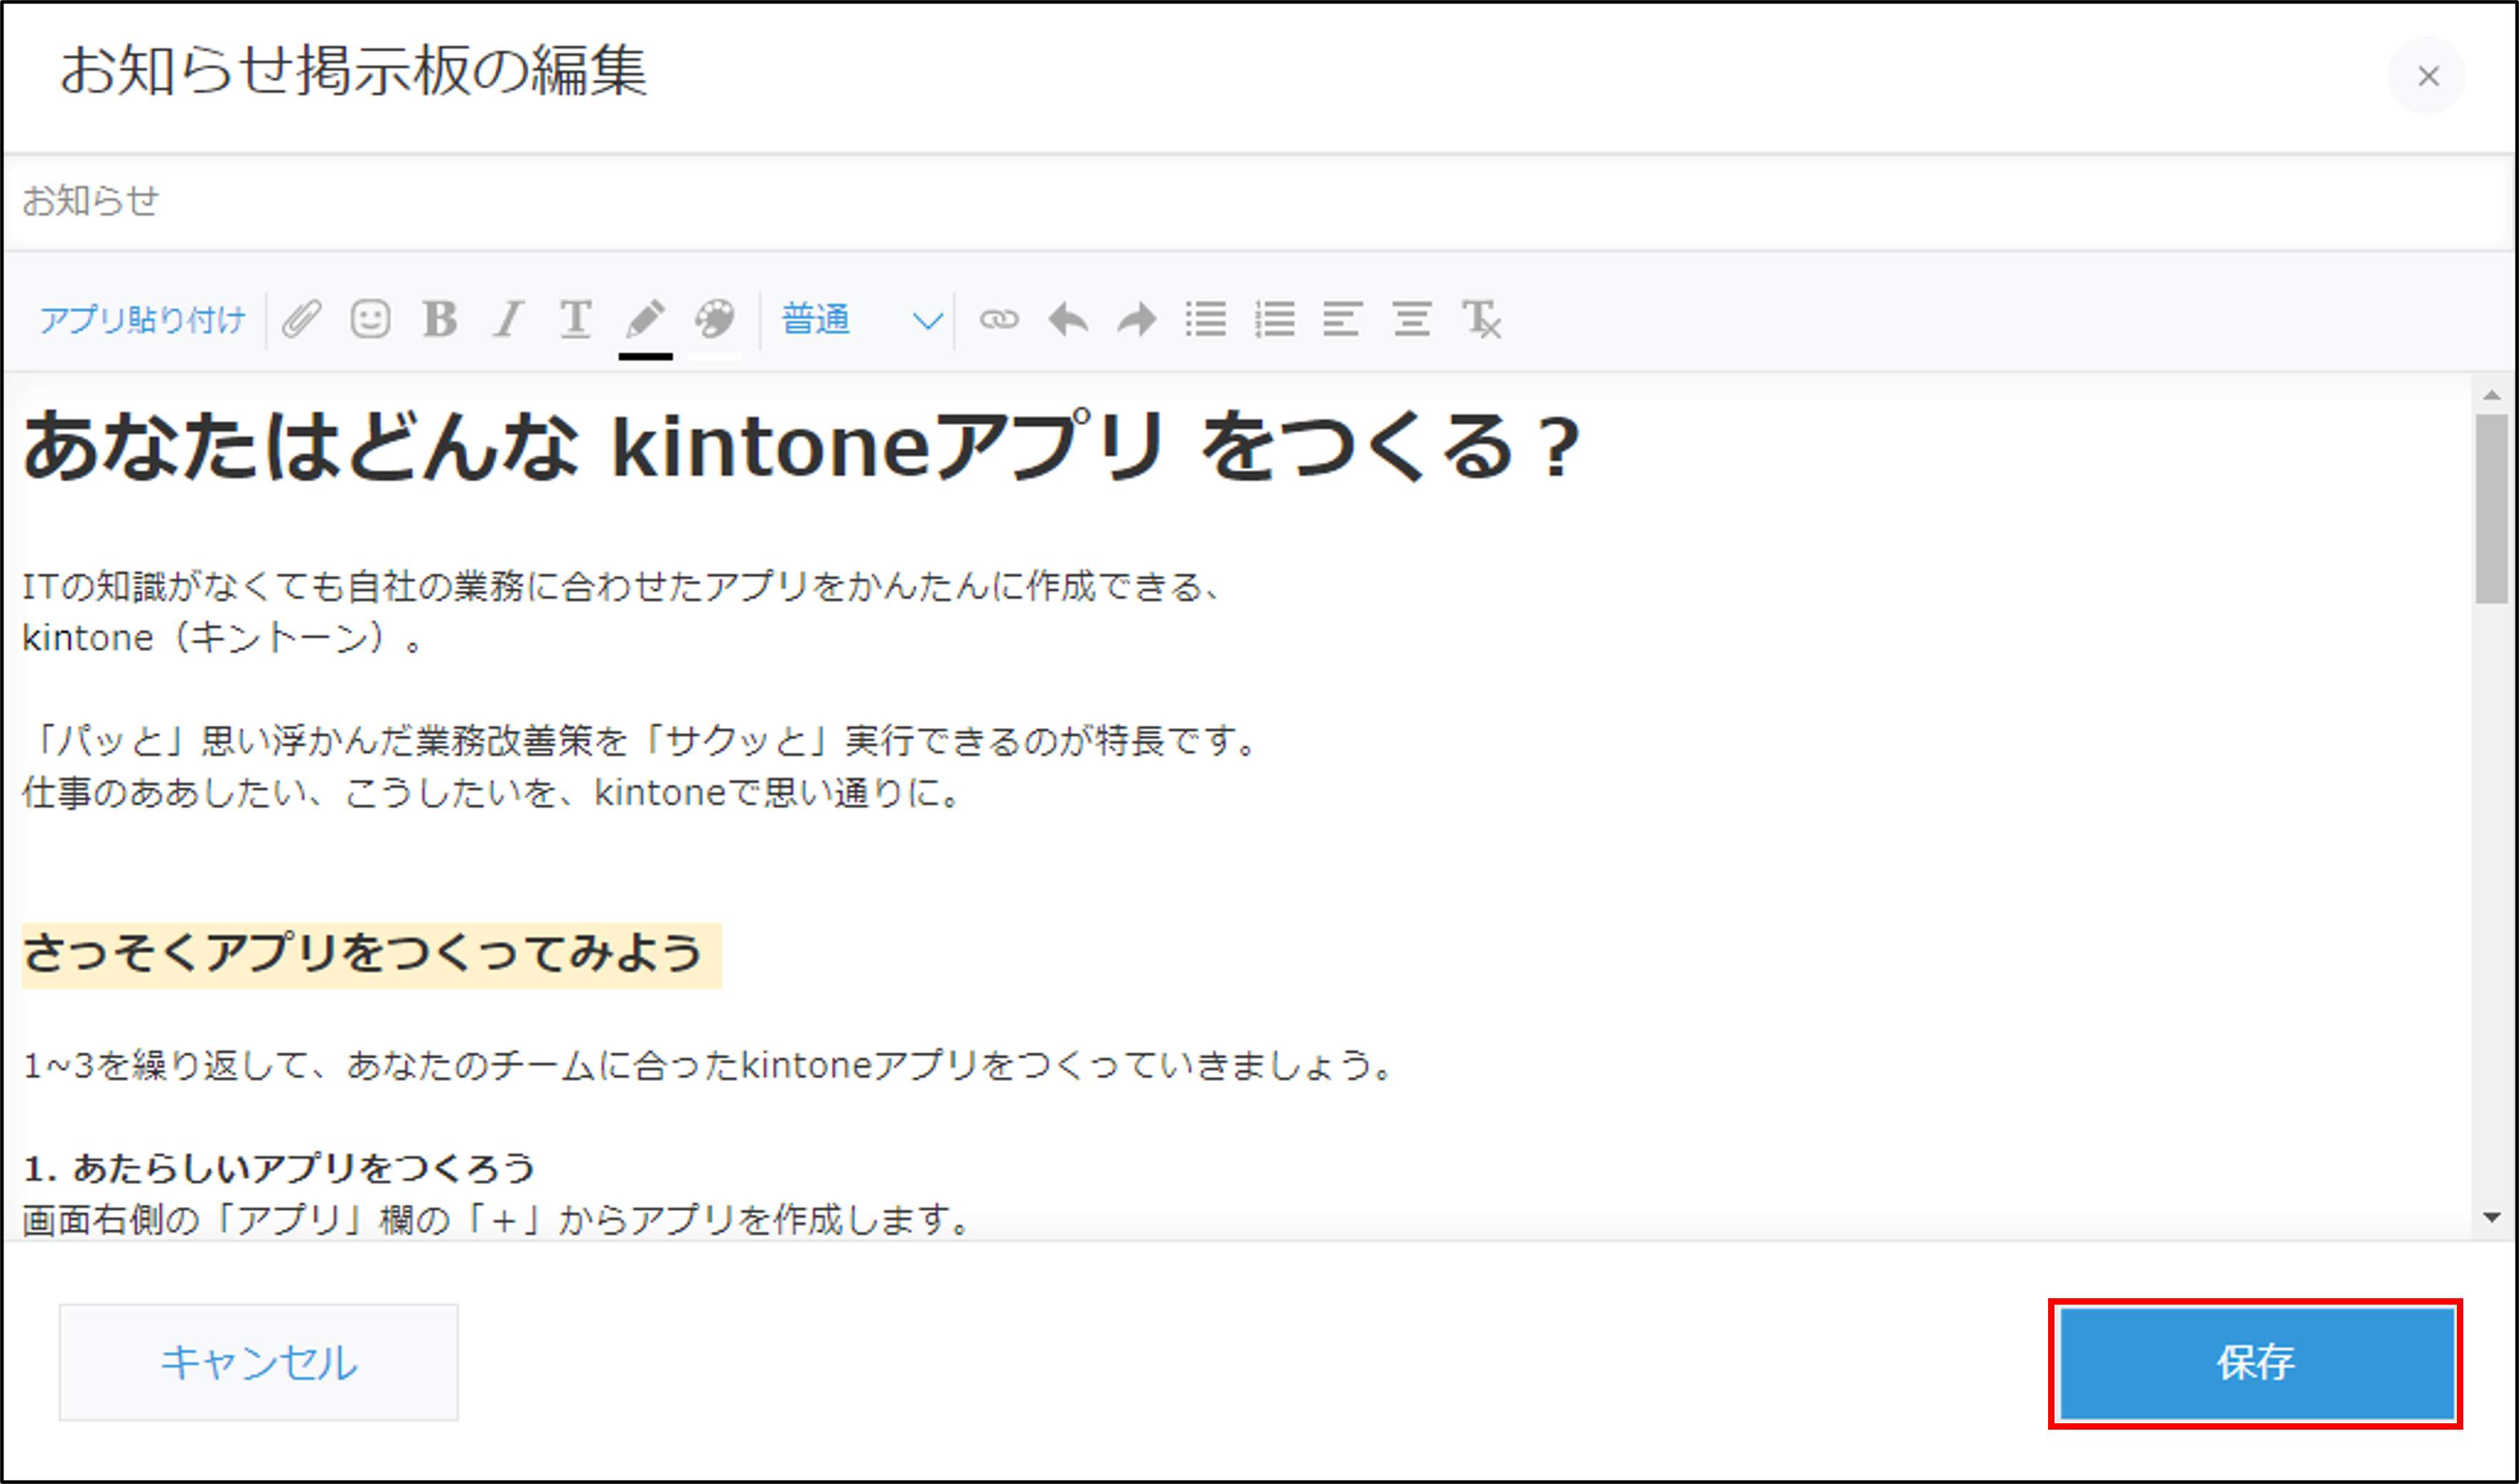Open the emoji picker
2519x1484 pixels.
(x=370, y=320)
